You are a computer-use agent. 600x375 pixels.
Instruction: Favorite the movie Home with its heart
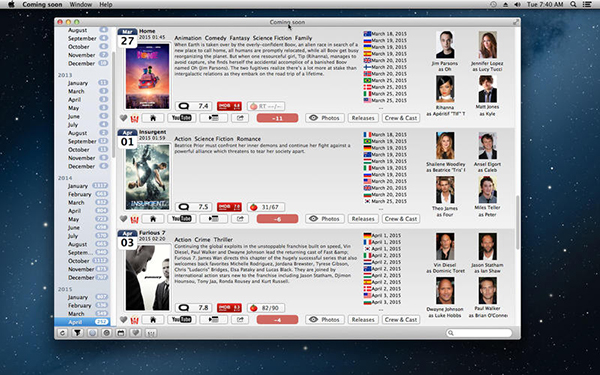123,118
